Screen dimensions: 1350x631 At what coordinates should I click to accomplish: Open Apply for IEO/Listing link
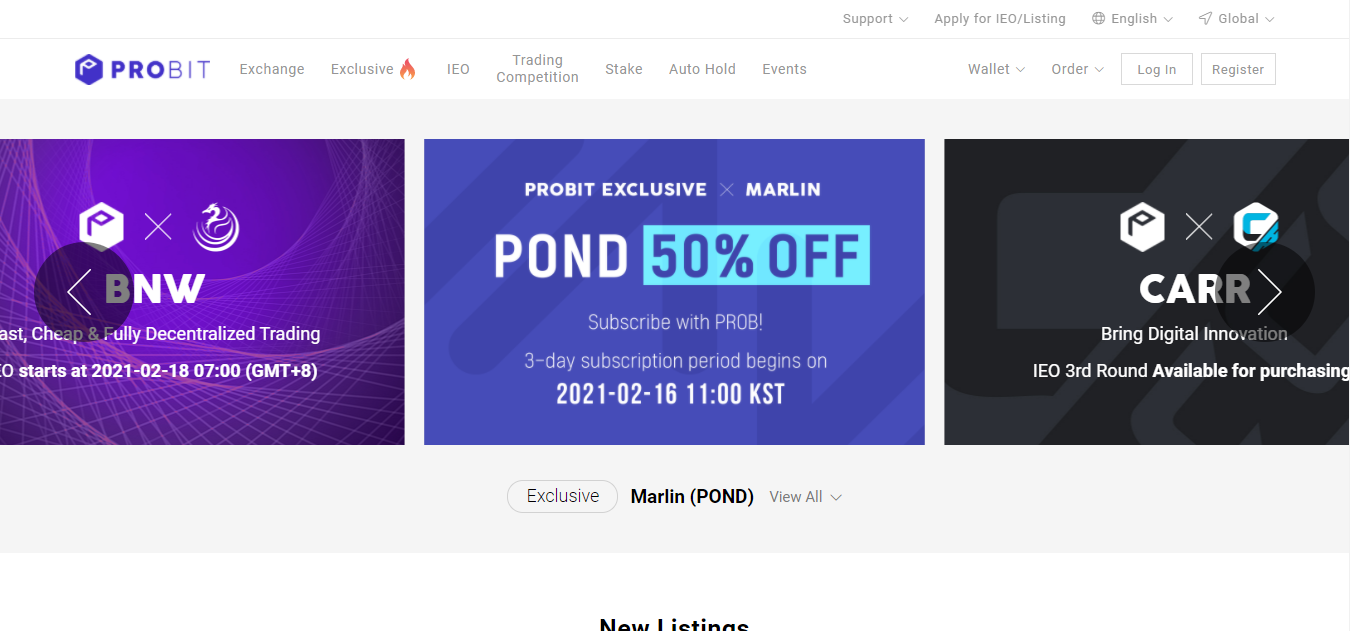(x=999, y=19)
